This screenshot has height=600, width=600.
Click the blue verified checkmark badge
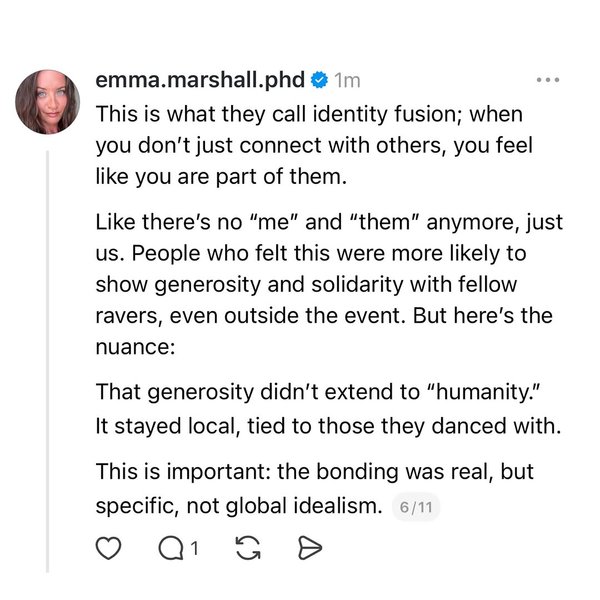pyautogui.click(x=319, y=79)
